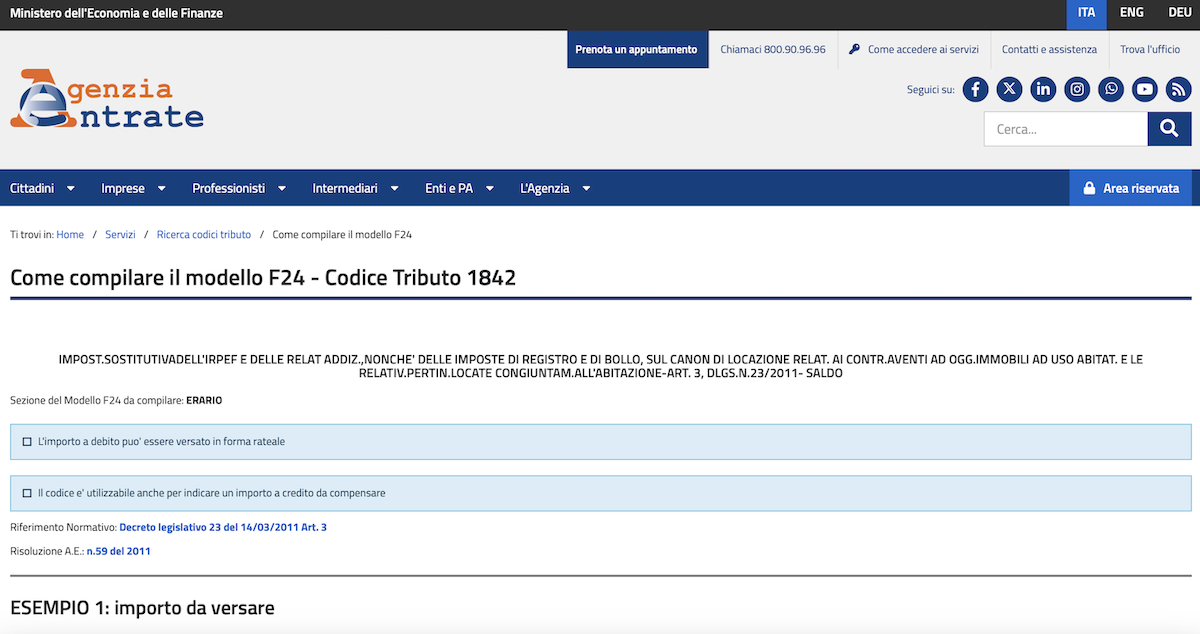The width and height of the screenshot is (1200, 634).
Task: Open the Decreto legislativo 23 link
Action: (223, 527)
